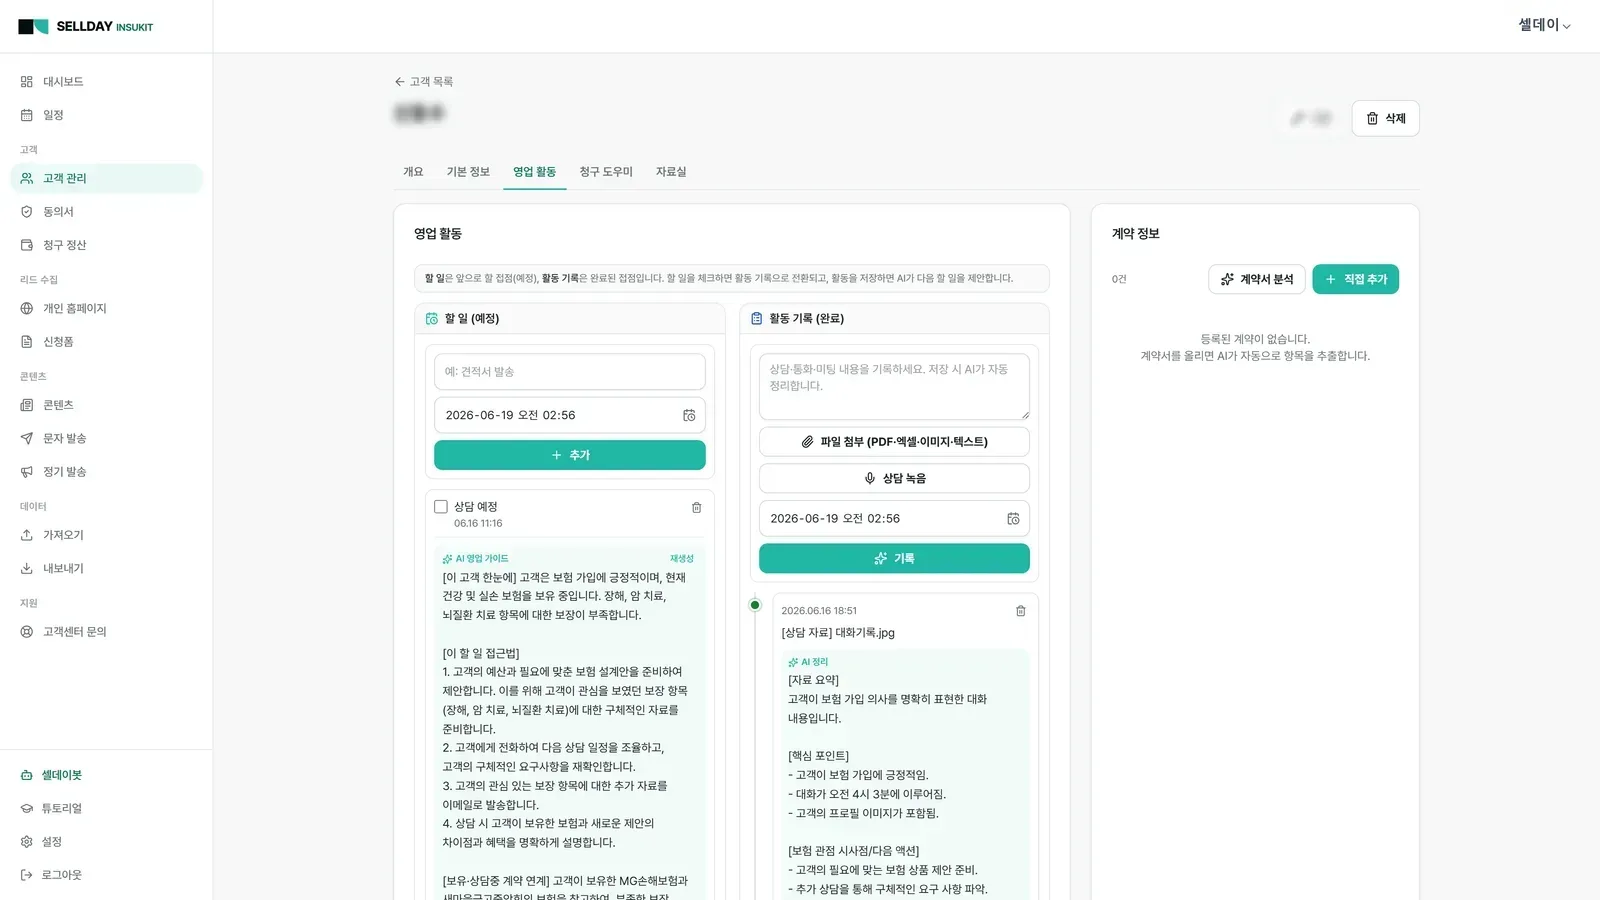Open 정기 발송 in the sidebar

(x=106, y=472)
